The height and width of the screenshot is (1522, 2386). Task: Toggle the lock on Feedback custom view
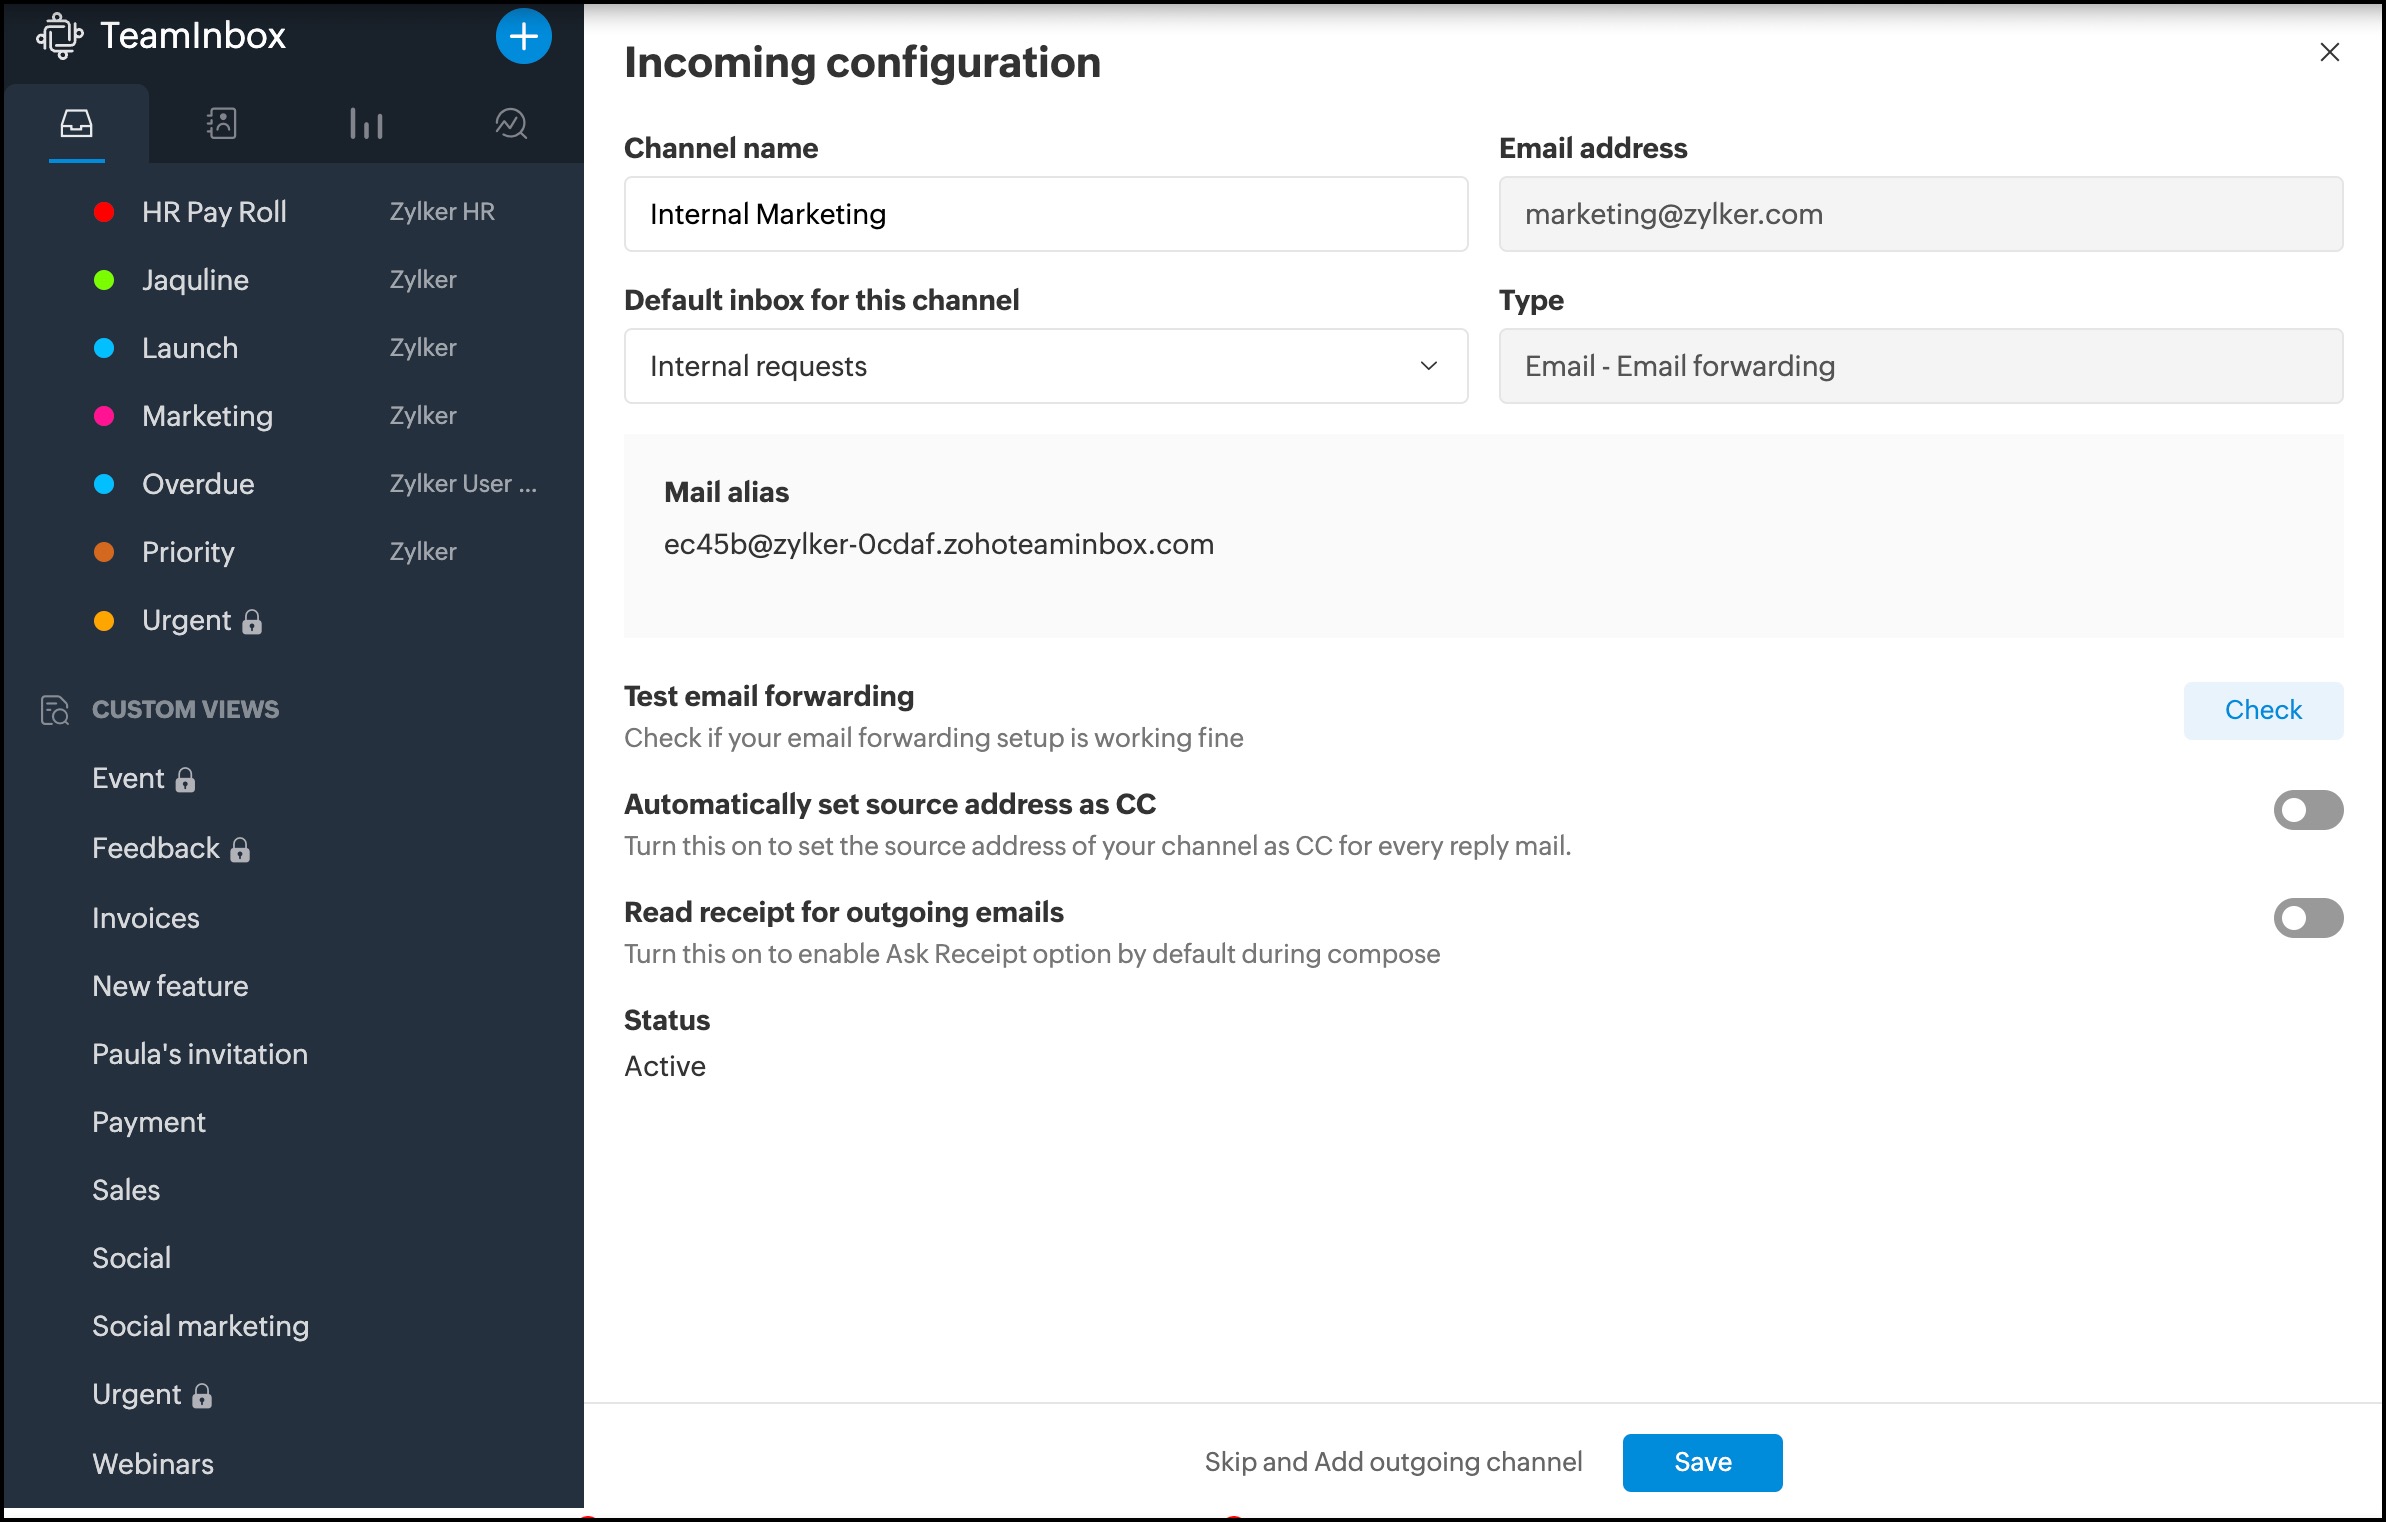point(239,849)
